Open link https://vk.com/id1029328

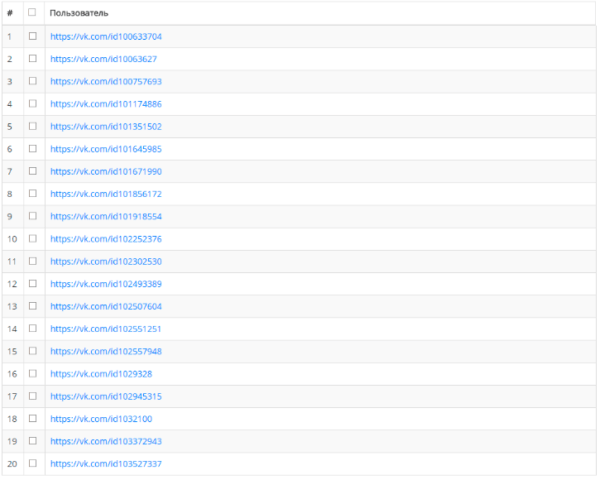click(x=101, y=374)
